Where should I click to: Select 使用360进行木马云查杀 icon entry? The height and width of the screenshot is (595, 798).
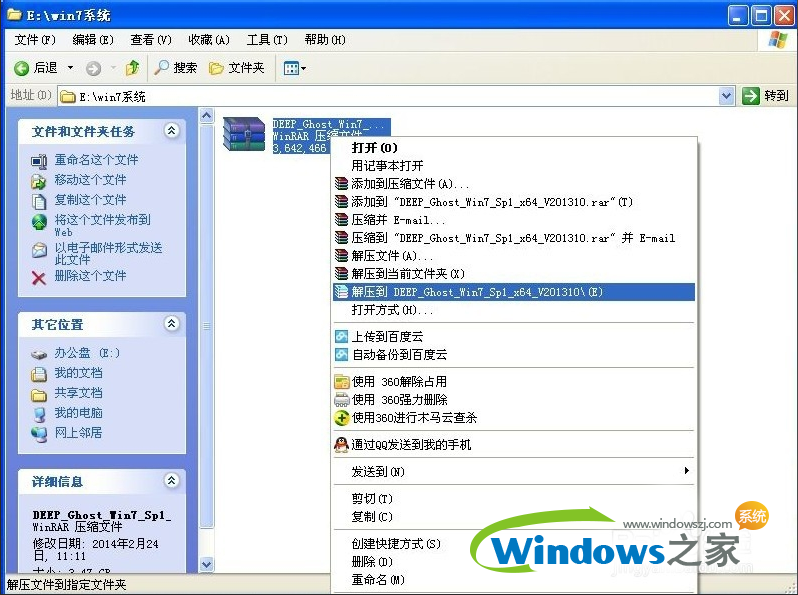tap(341, 417)
